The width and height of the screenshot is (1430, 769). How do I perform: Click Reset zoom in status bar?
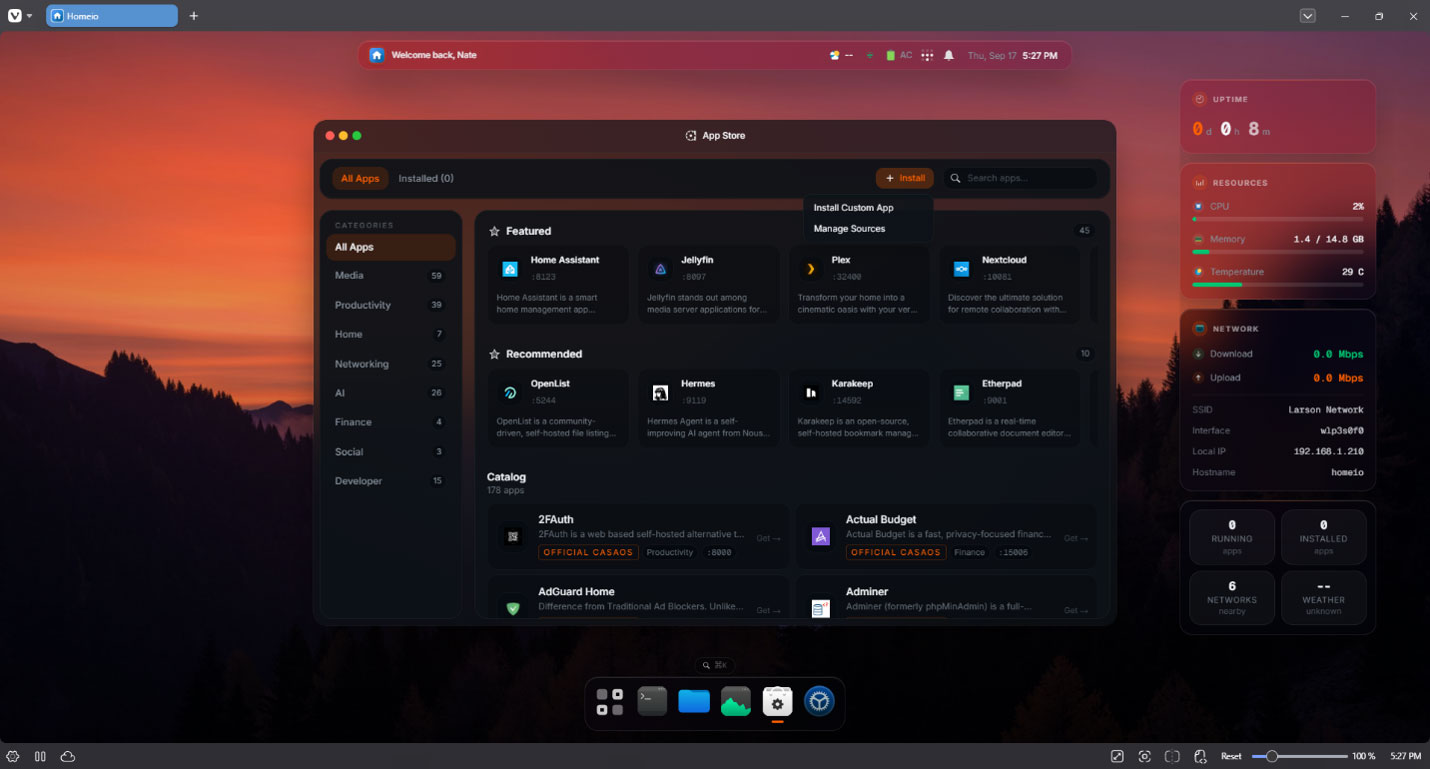click(1231, 756)
